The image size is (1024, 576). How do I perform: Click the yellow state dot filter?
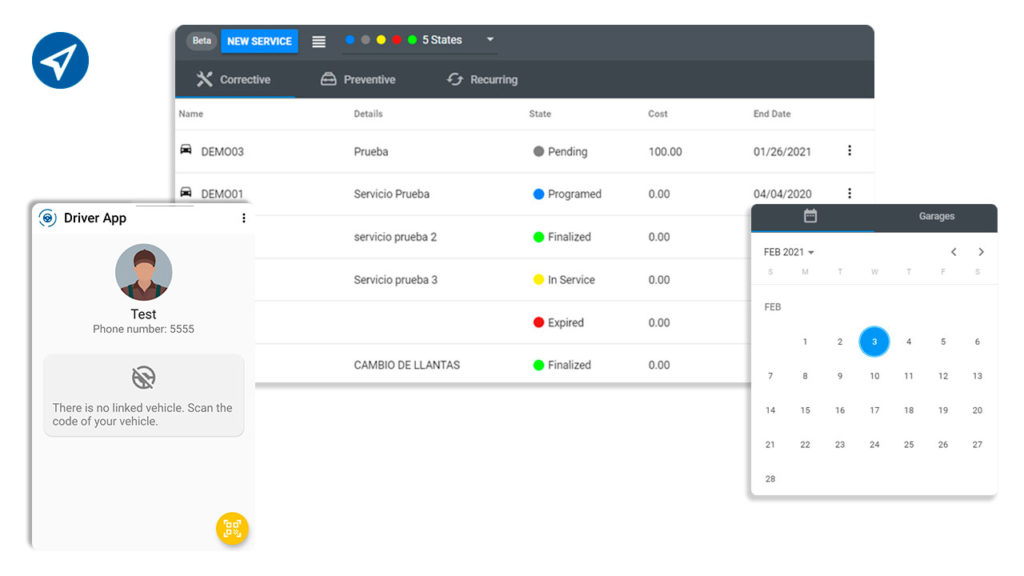click(x=381, y=40)
